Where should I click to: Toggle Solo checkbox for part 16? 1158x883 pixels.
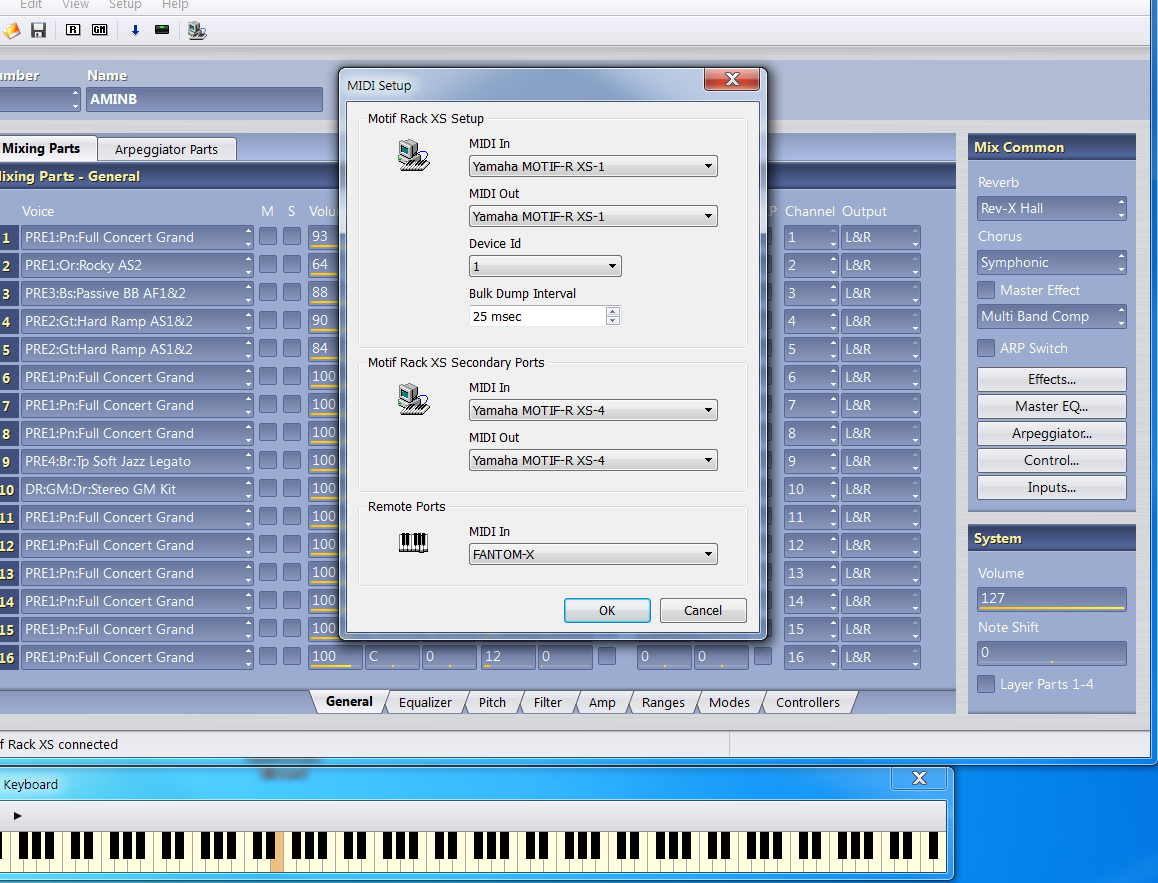pyautogui.click(x=292, y=656)
